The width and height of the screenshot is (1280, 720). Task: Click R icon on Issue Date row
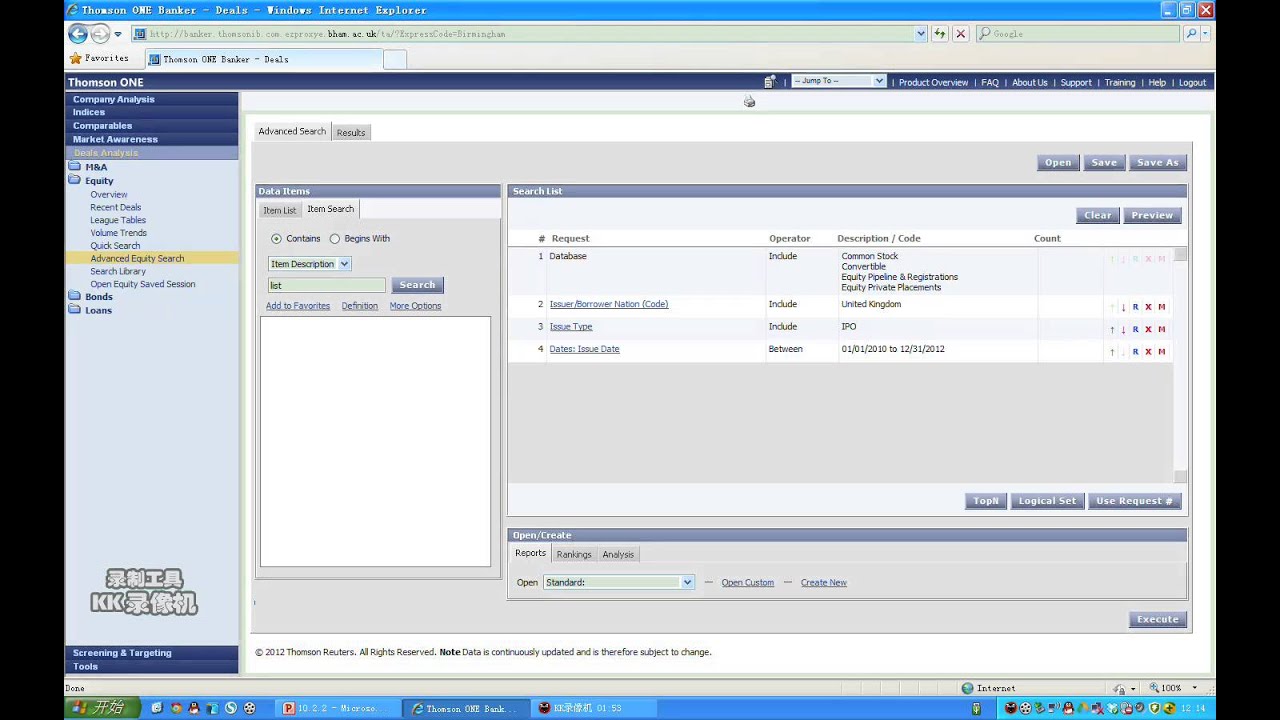(1135, 352)
